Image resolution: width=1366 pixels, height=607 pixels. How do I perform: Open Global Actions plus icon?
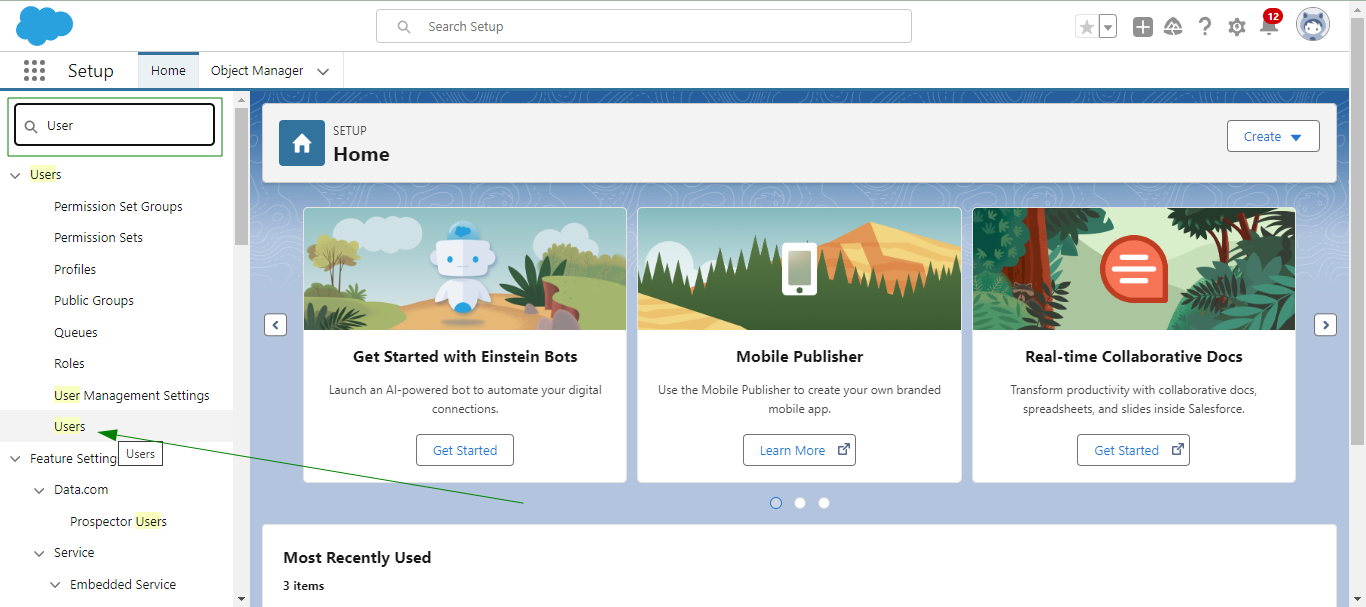coord(1143,27)
